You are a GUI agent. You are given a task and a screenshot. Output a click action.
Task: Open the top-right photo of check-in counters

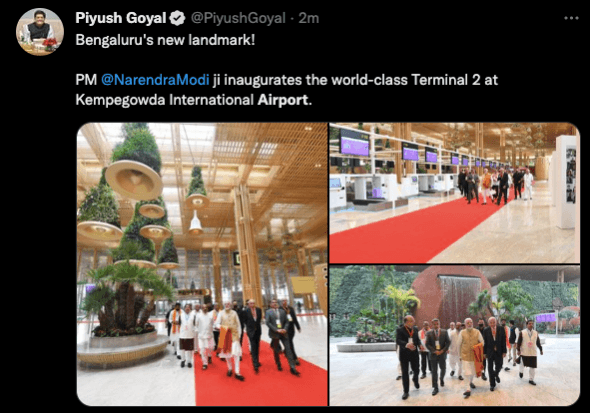(455, 193)
